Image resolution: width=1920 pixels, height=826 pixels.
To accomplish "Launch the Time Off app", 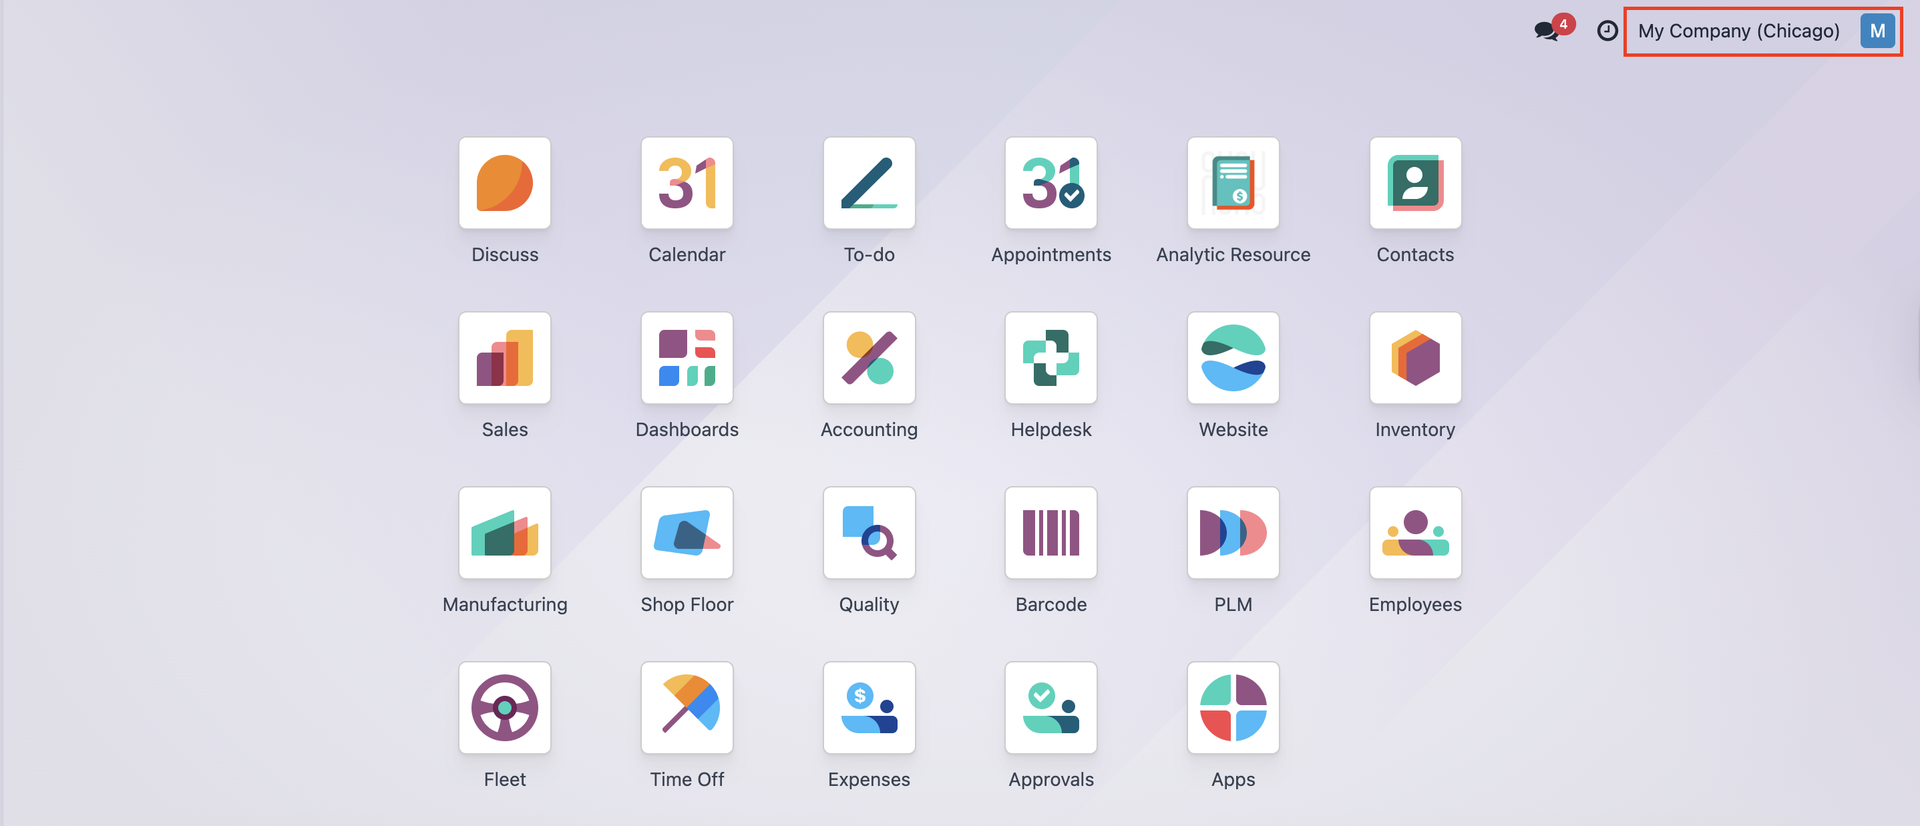I will pyautogui.click(x=686, y=709).
